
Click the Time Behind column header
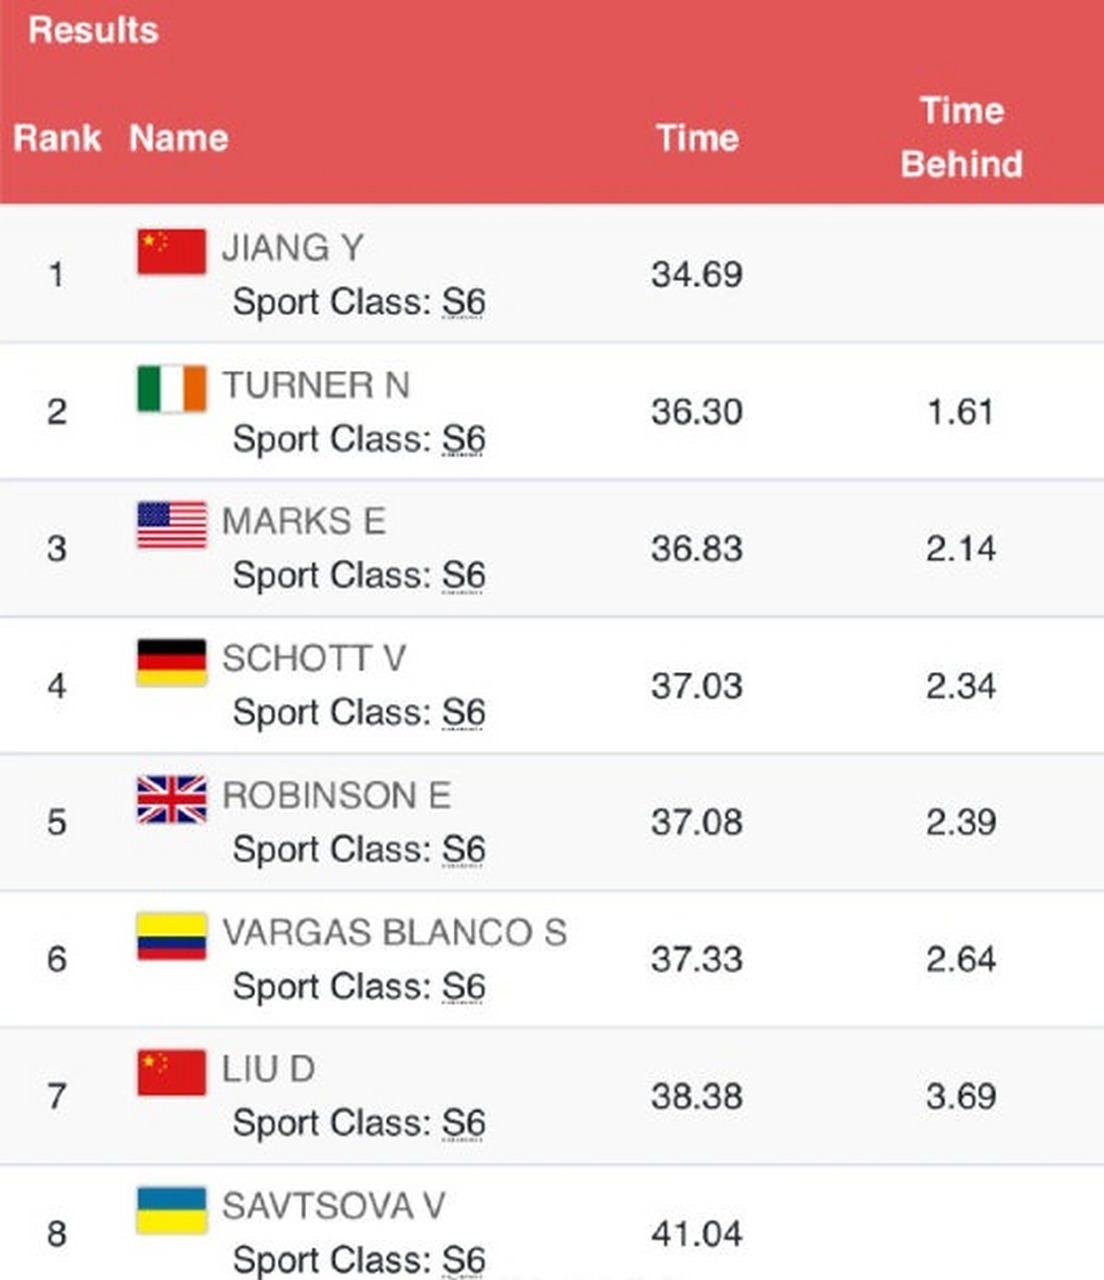[961, 137]
